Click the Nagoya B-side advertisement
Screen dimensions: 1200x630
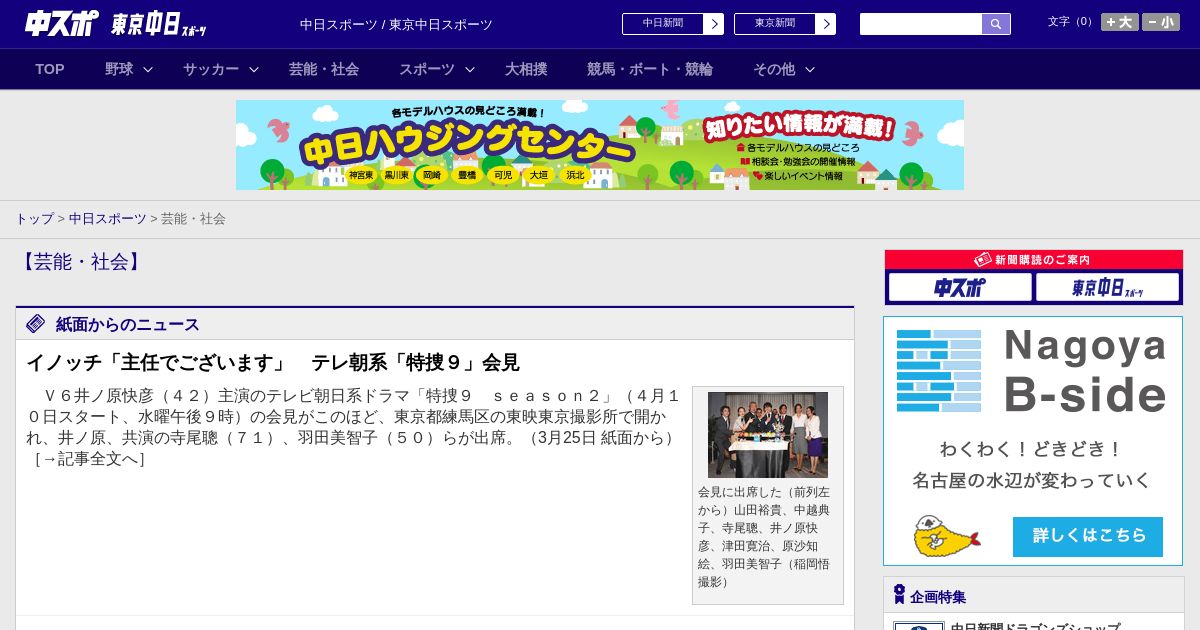click(1033, 441)
